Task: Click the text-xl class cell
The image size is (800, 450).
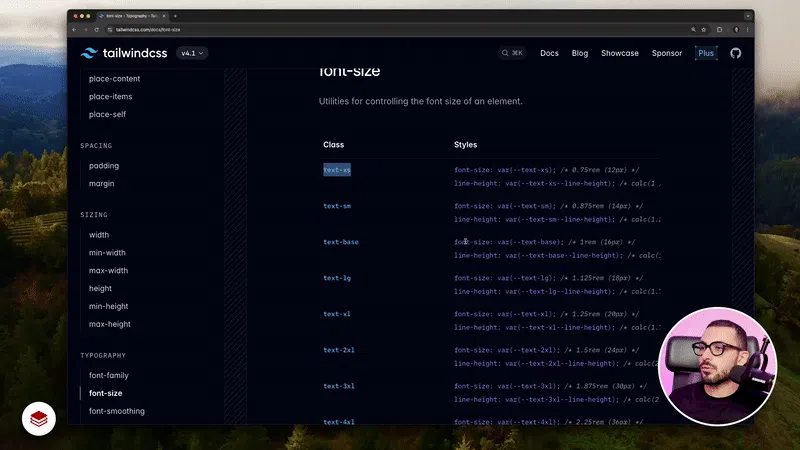Action: coord(337,314)
